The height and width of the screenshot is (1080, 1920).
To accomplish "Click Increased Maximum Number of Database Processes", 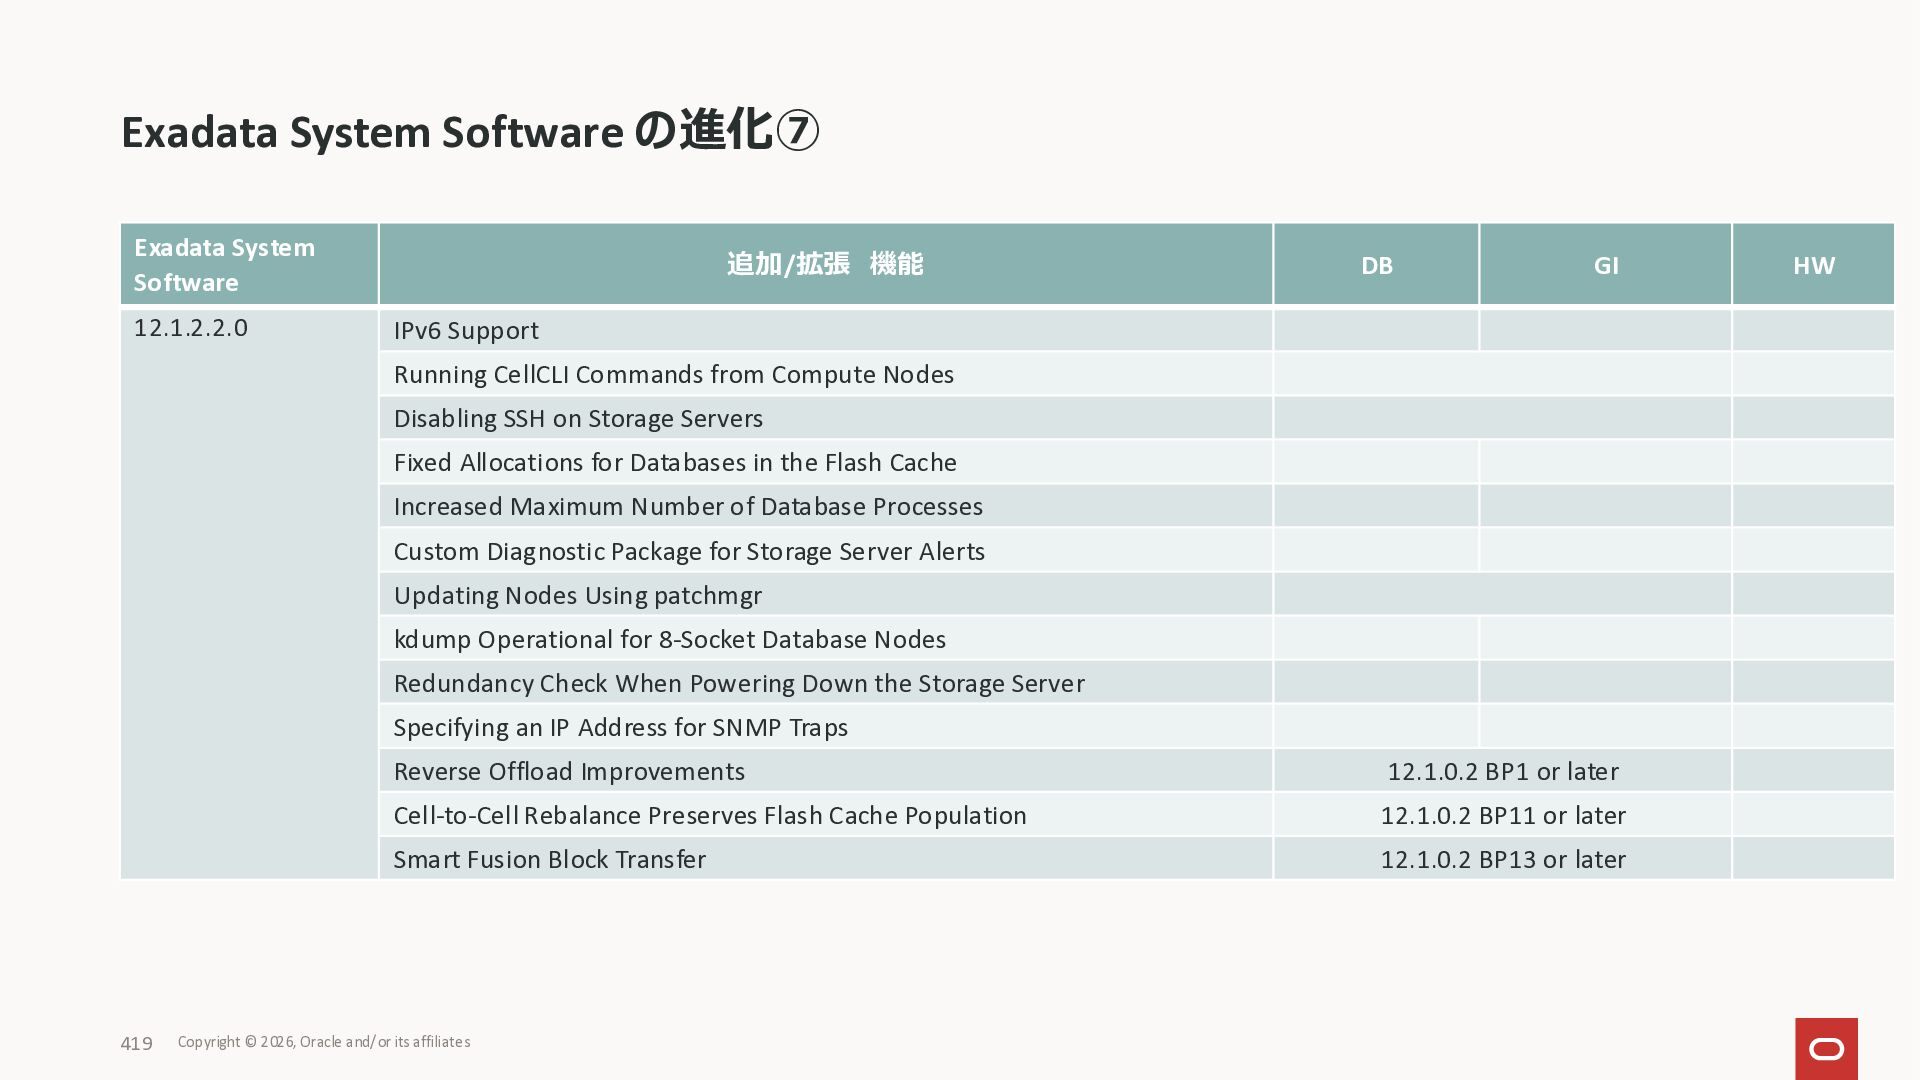I will (688, 507).
